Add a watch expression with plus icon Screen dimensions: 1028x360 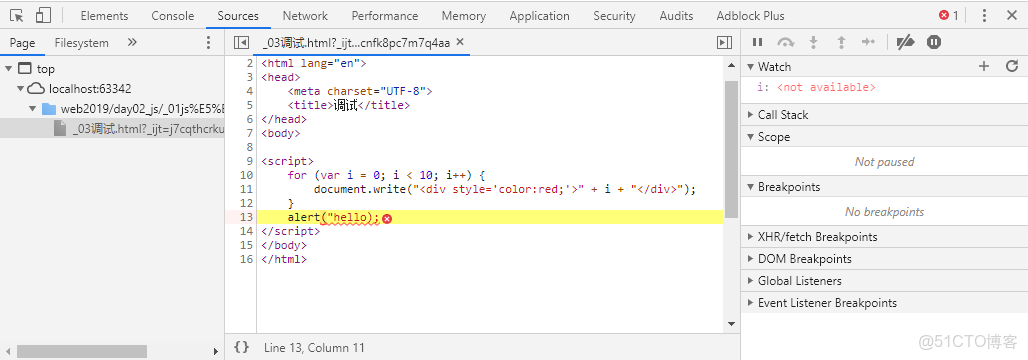coord(983,66)
